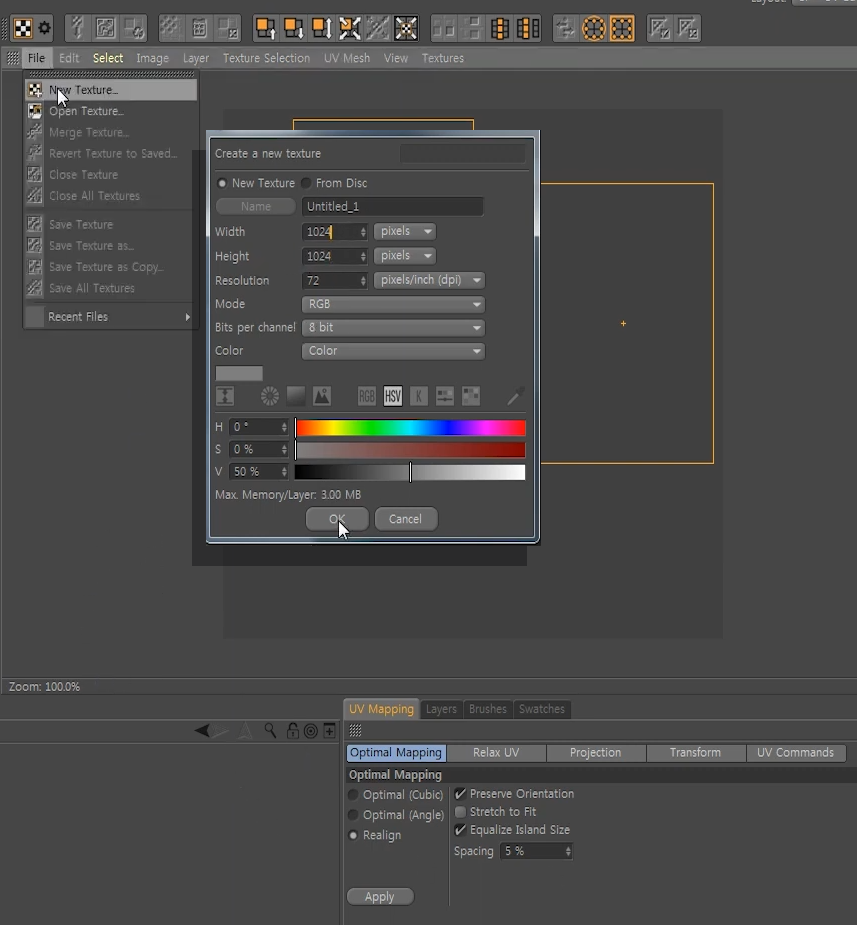Click the plus-box icon in the lower-left toolbar
The width and height of the screenshot is (857, 925).
coord(330,731)
